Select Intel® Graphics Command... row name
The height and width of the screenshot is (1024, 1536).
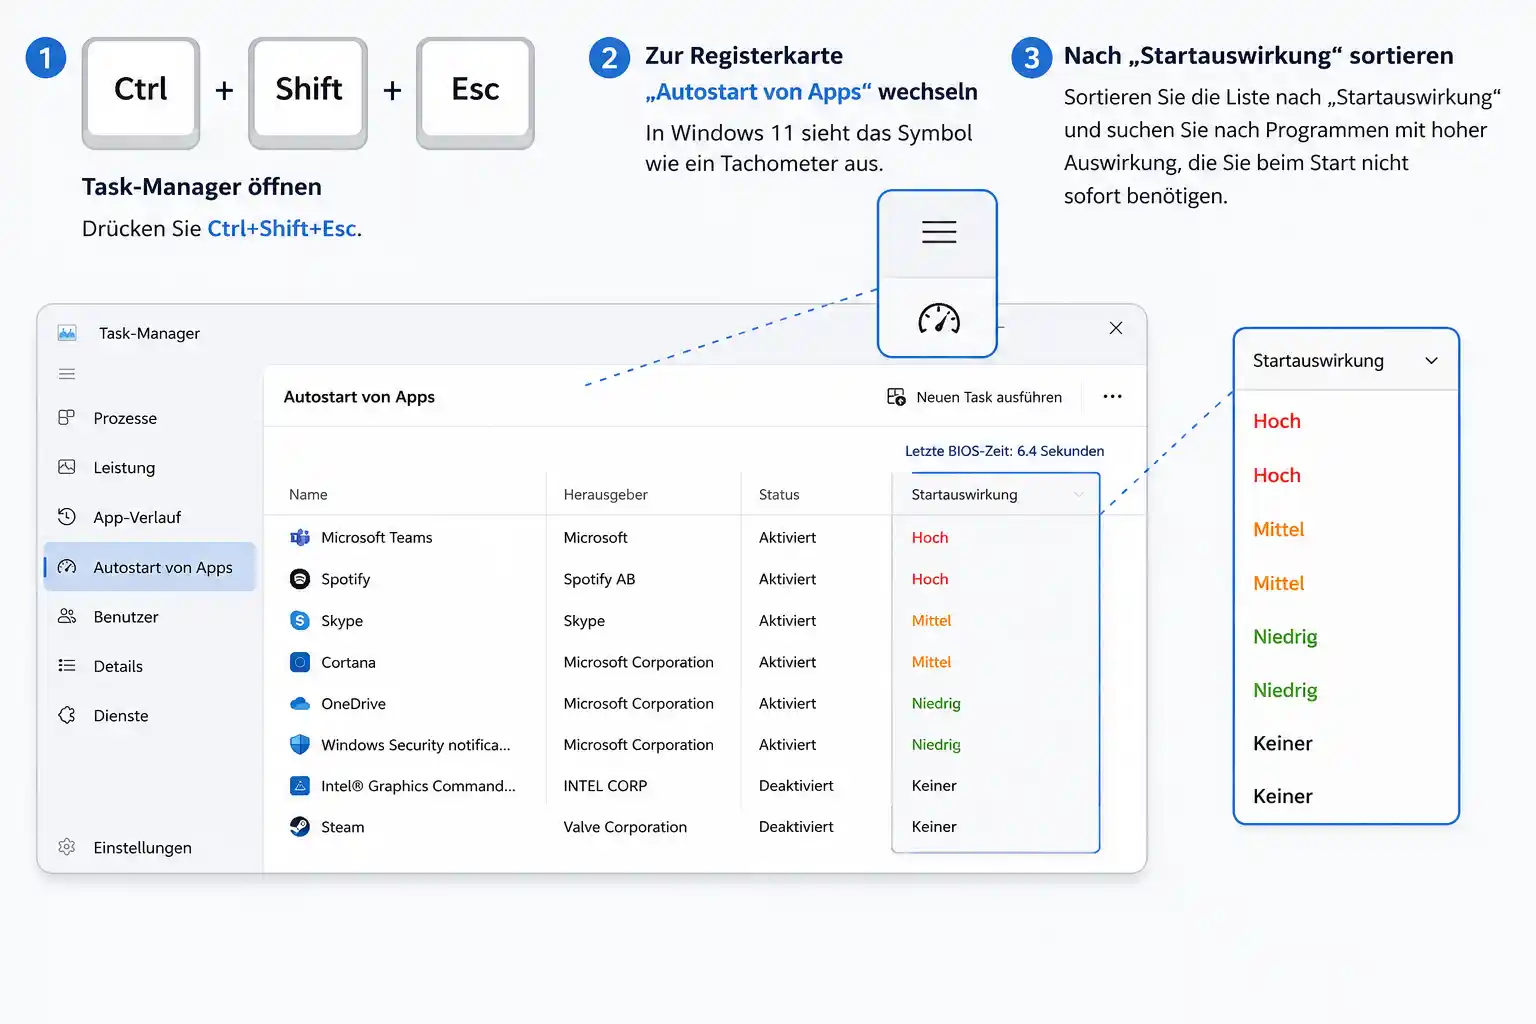pyautogui.click(x=418, y=786)
